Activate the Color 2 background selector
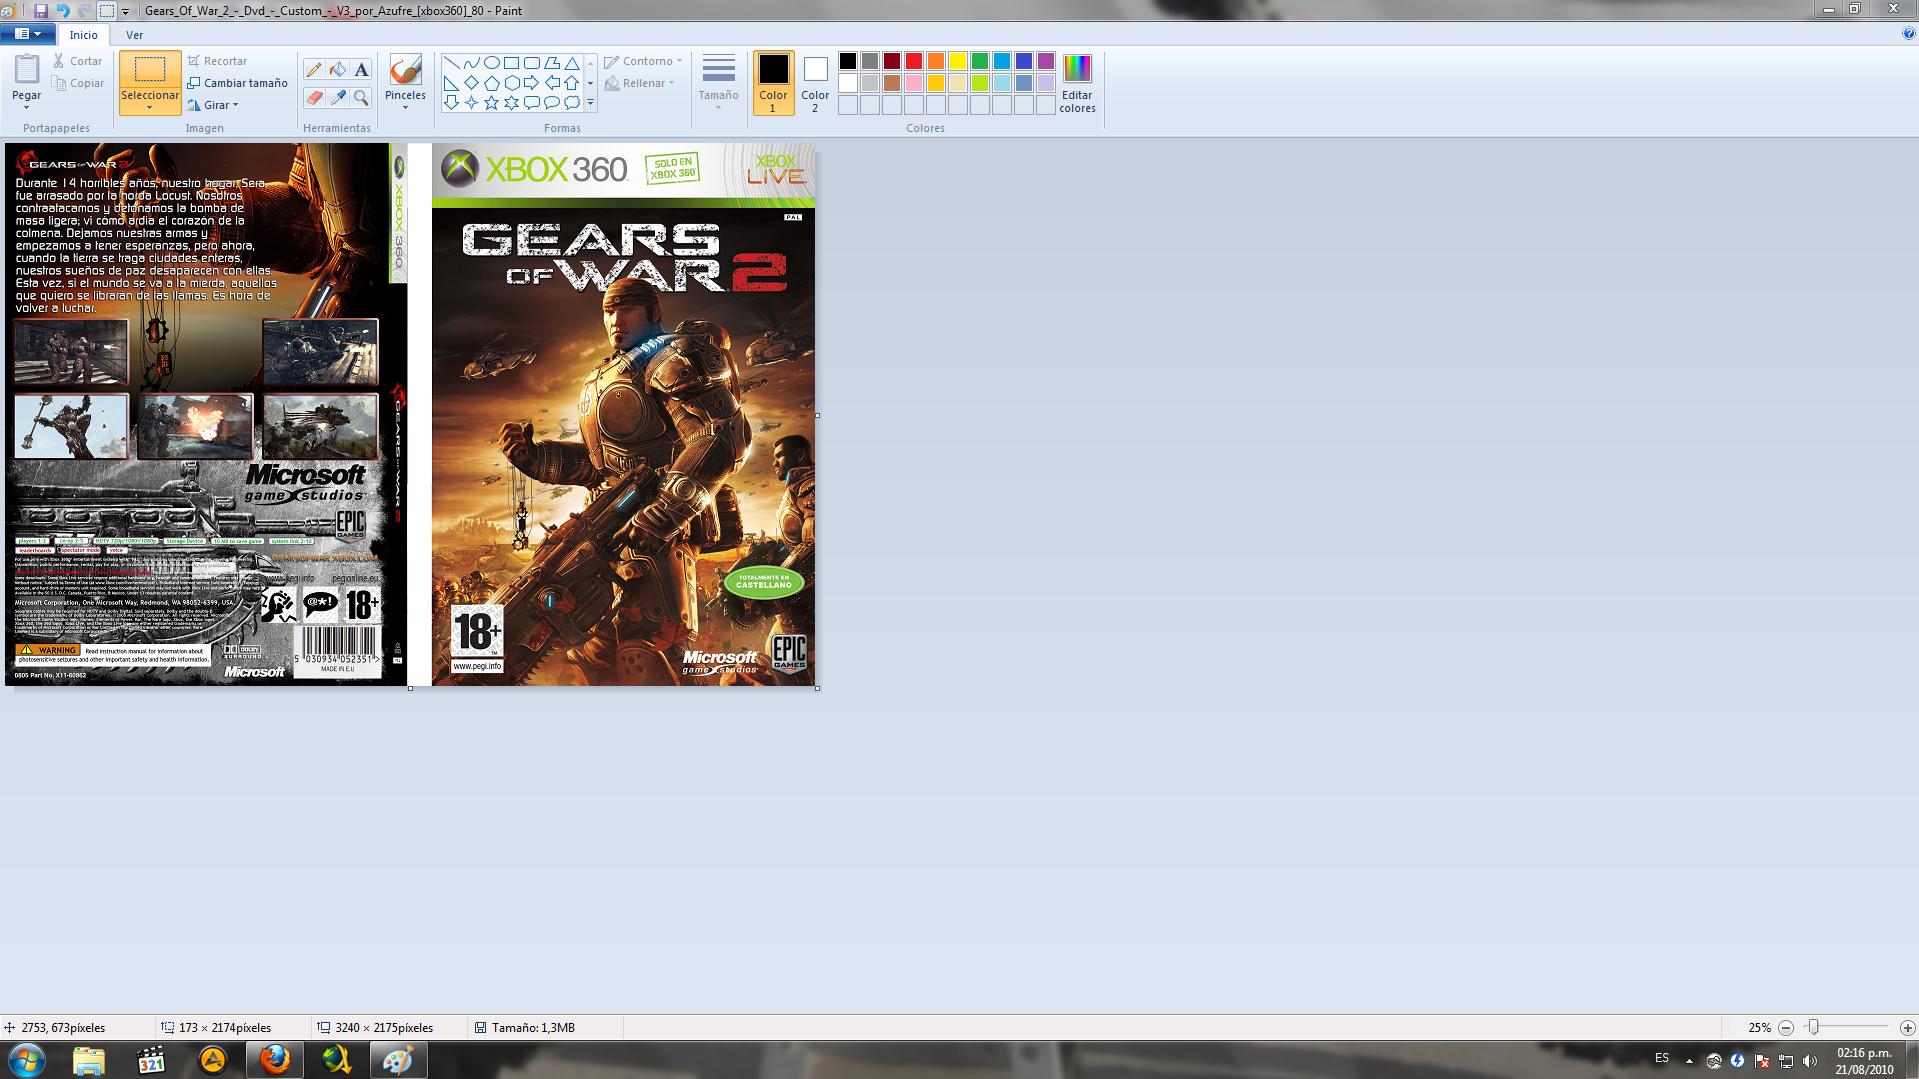 point(815,83)
